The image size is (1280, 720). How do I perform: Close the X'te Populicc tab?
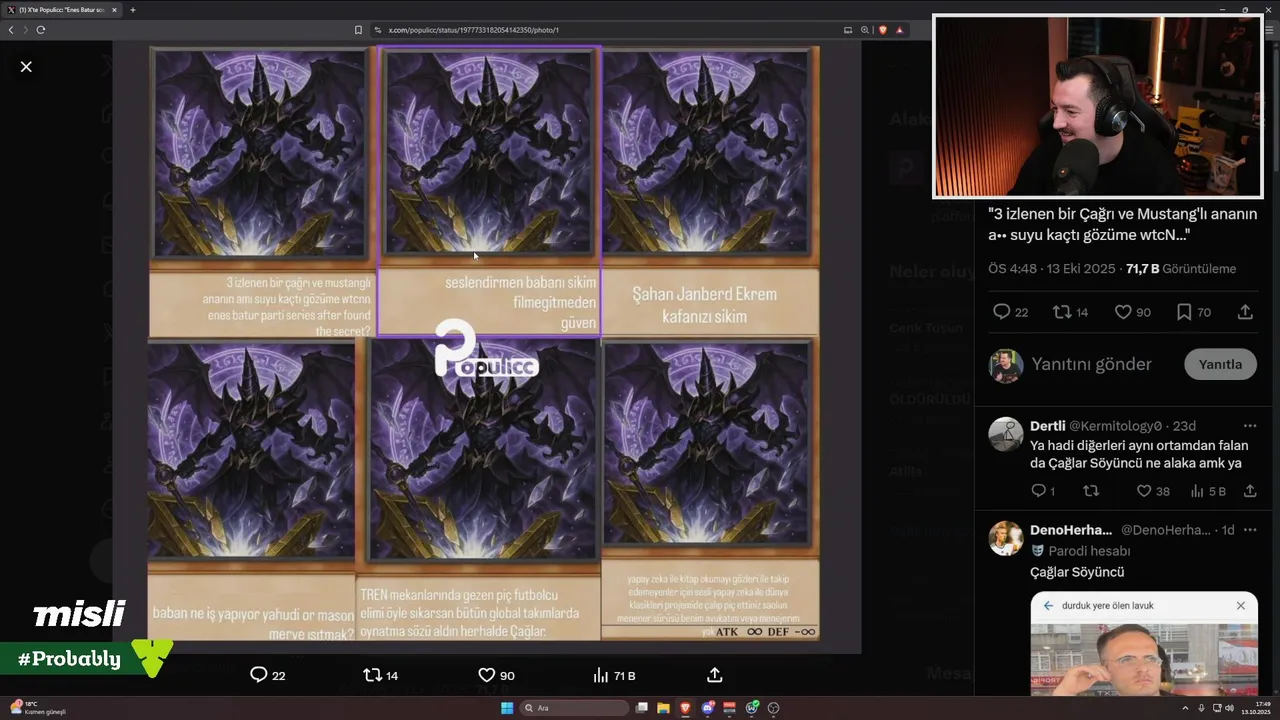115,10
